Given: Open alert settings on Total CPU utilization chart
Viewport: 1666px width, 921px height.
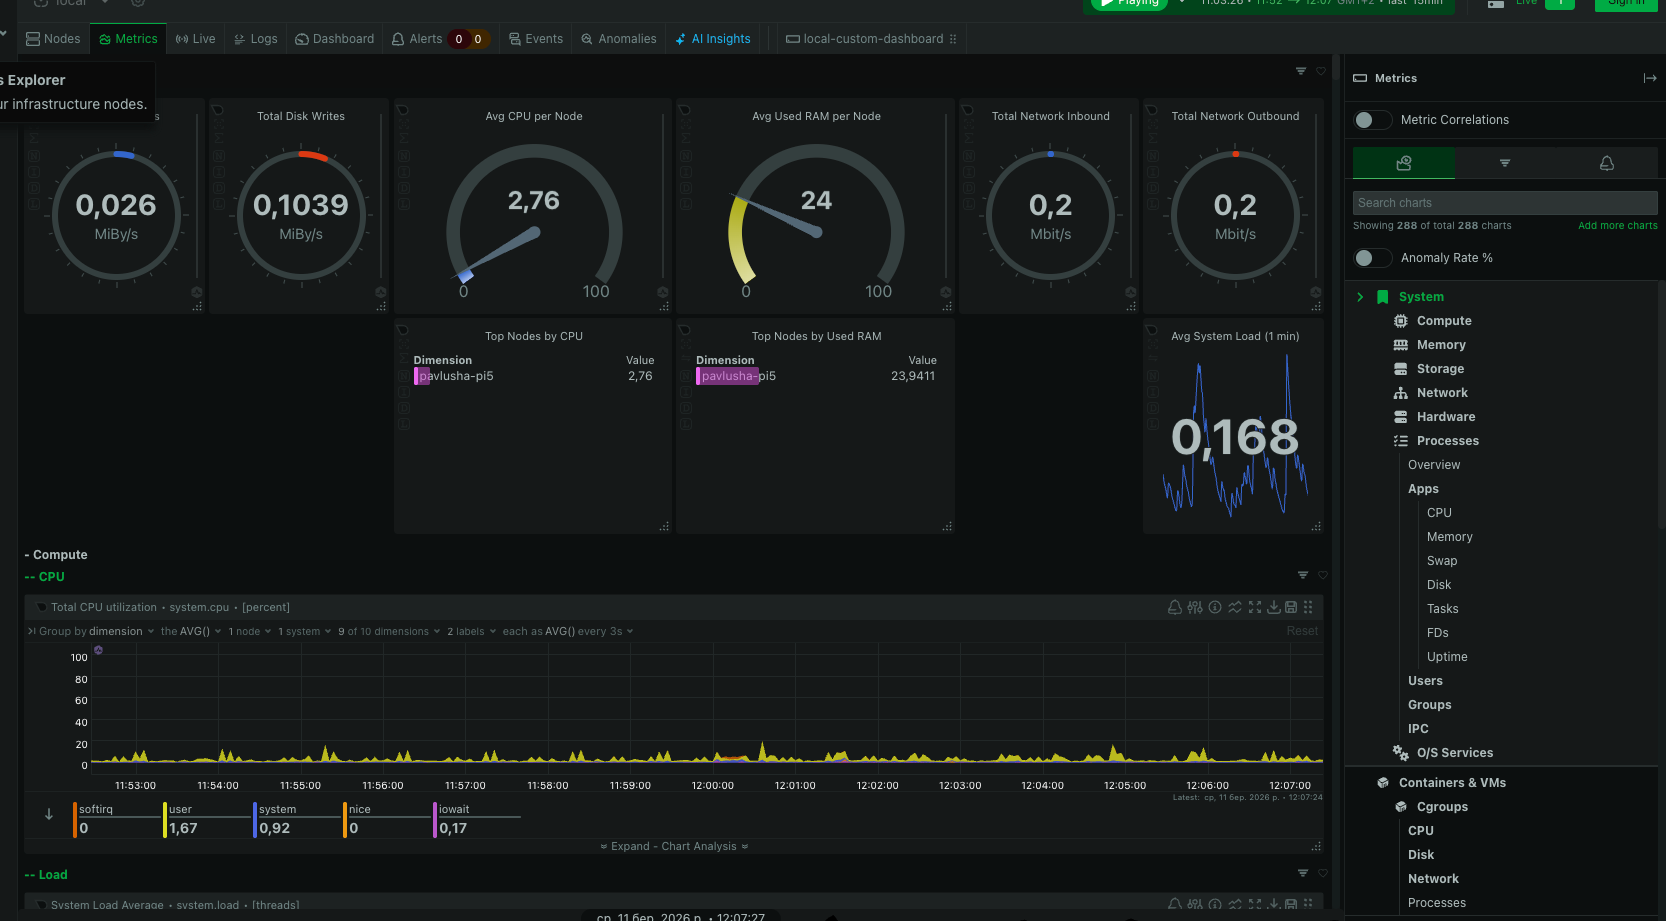Looking at the screenshot, I should pos(1174,607).
